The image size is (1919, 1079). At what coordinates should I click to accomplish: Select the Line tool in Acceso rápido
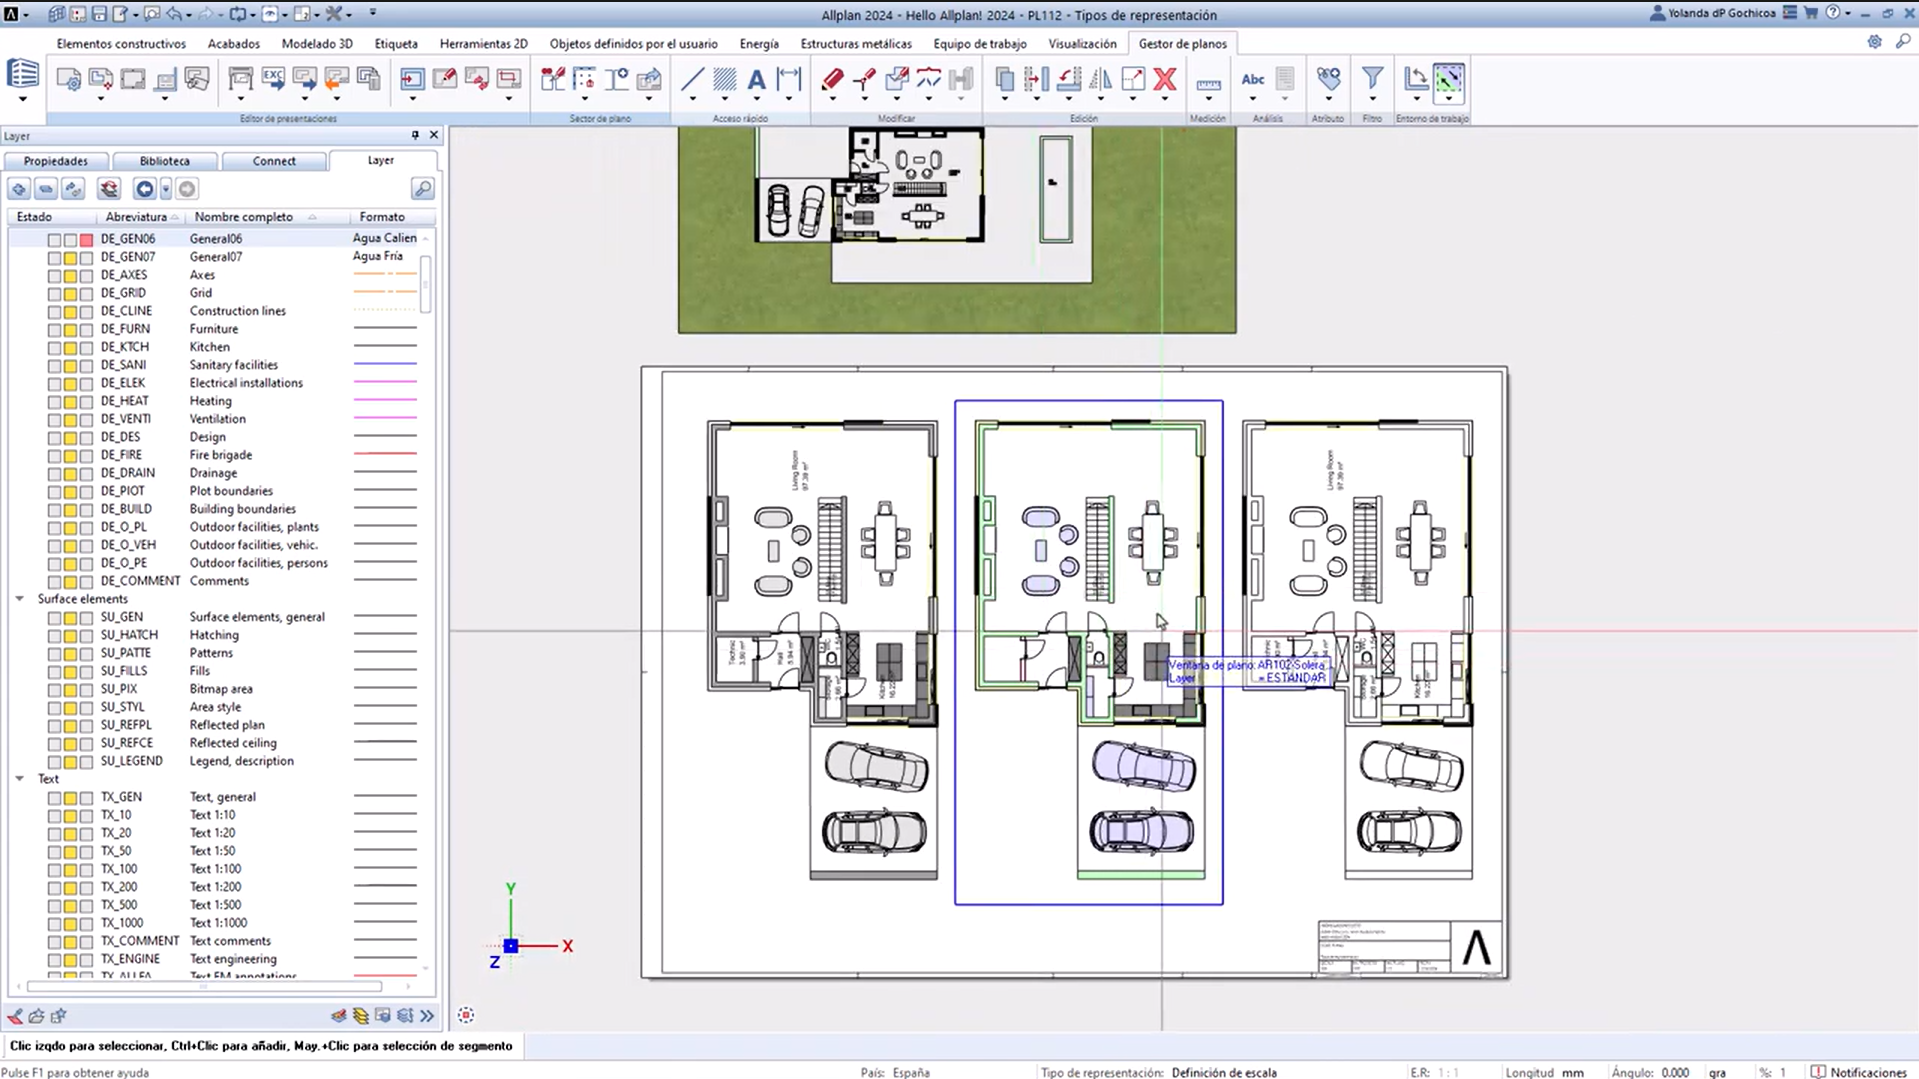click(691, 80)
